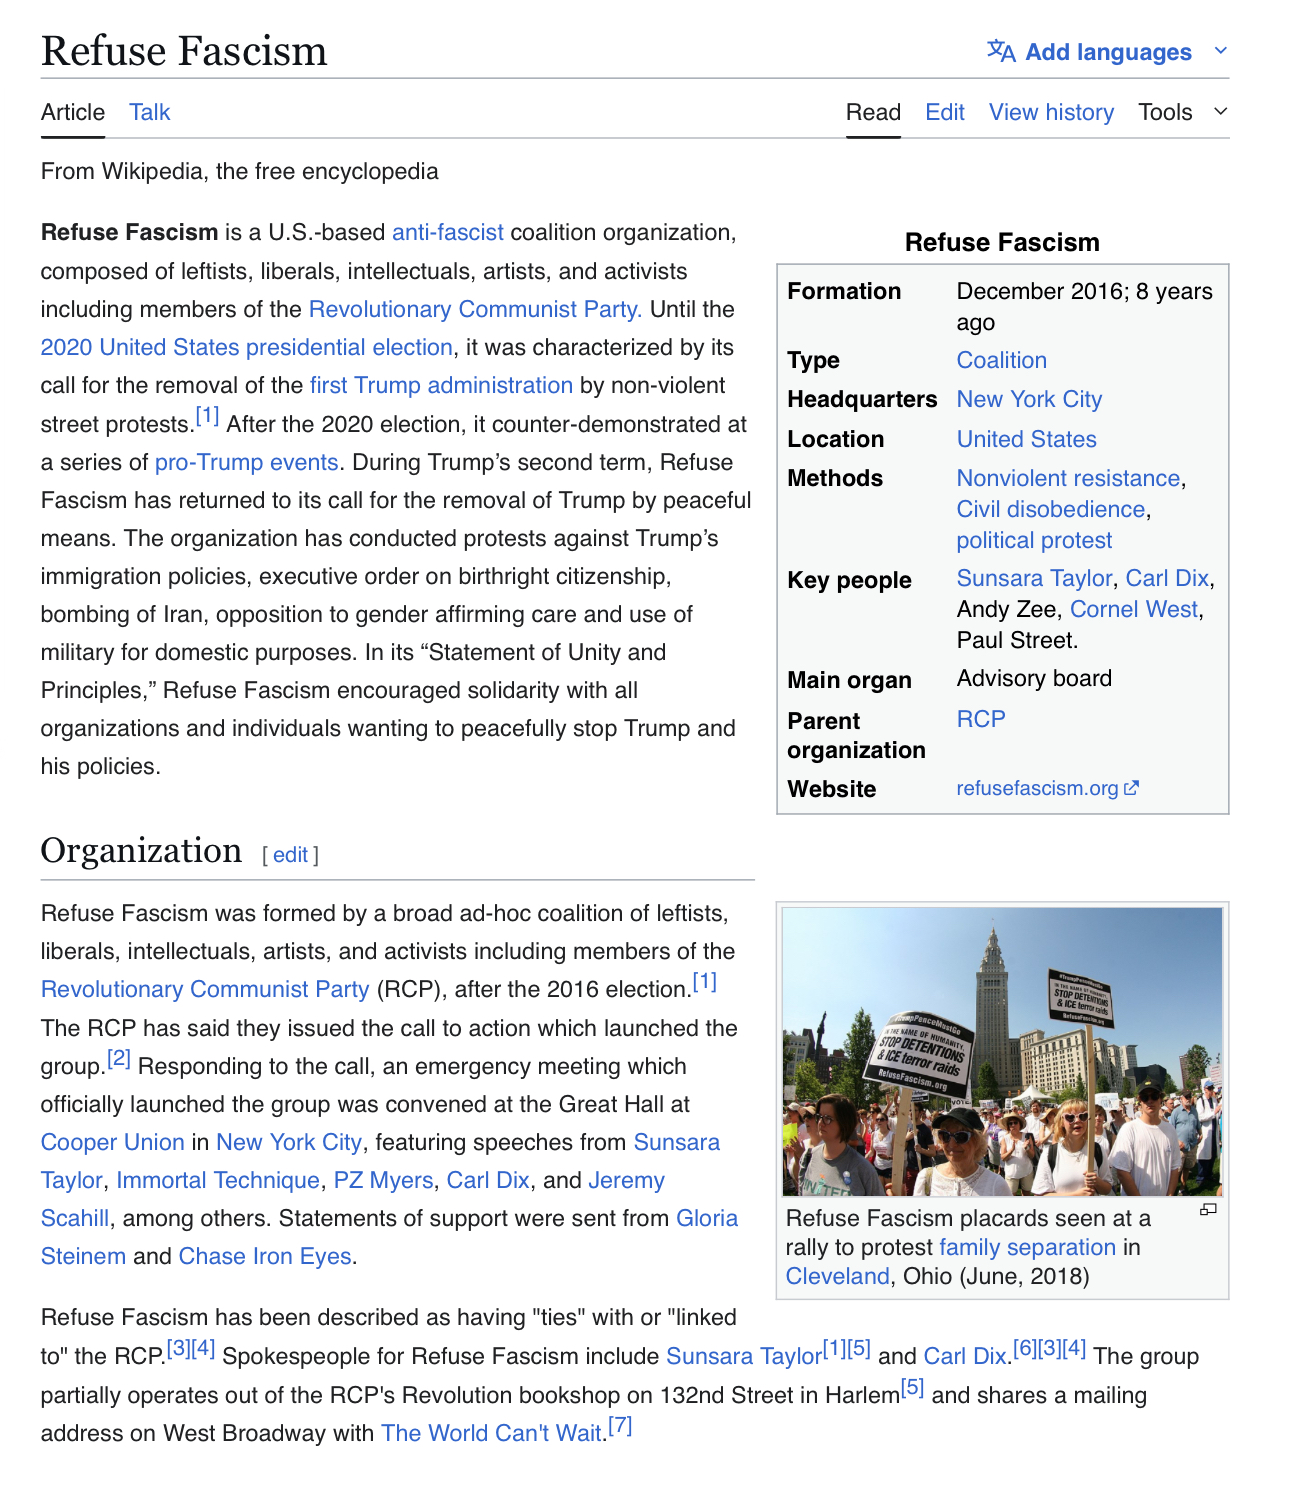Follow the Nonviolent resistance link

pos(1068,478)
